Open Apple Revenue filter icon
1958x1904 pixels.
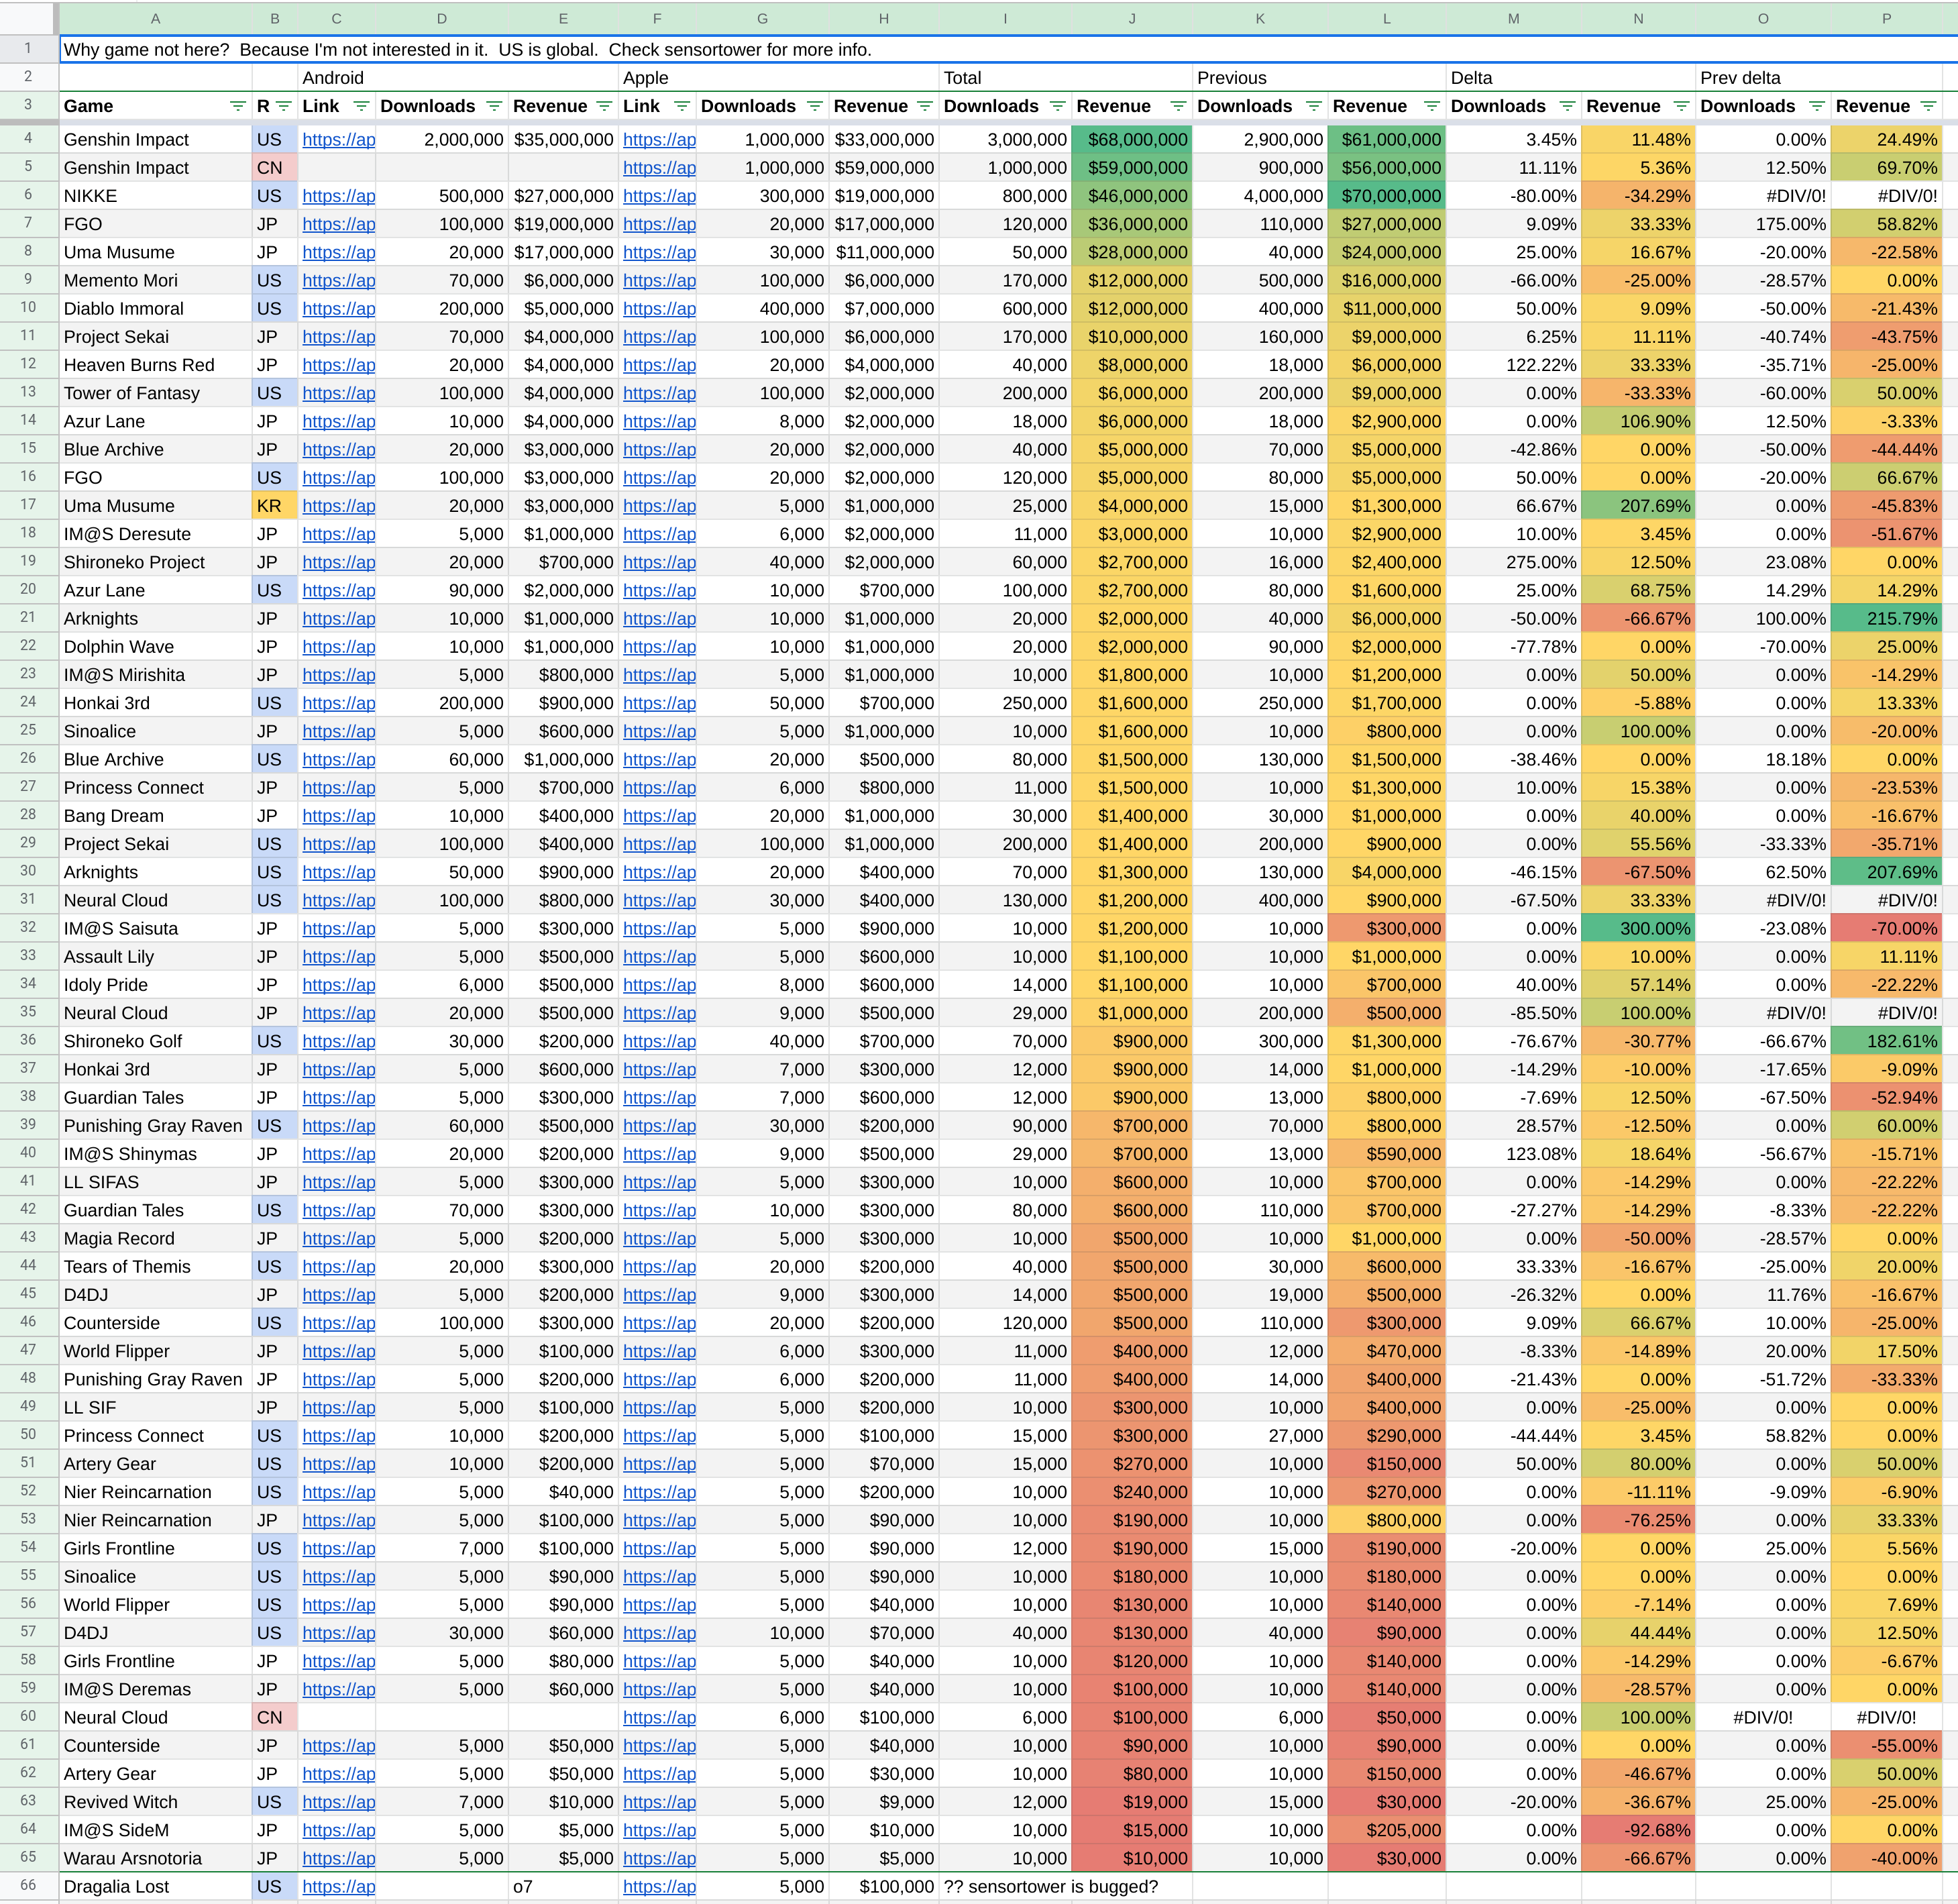925,106
